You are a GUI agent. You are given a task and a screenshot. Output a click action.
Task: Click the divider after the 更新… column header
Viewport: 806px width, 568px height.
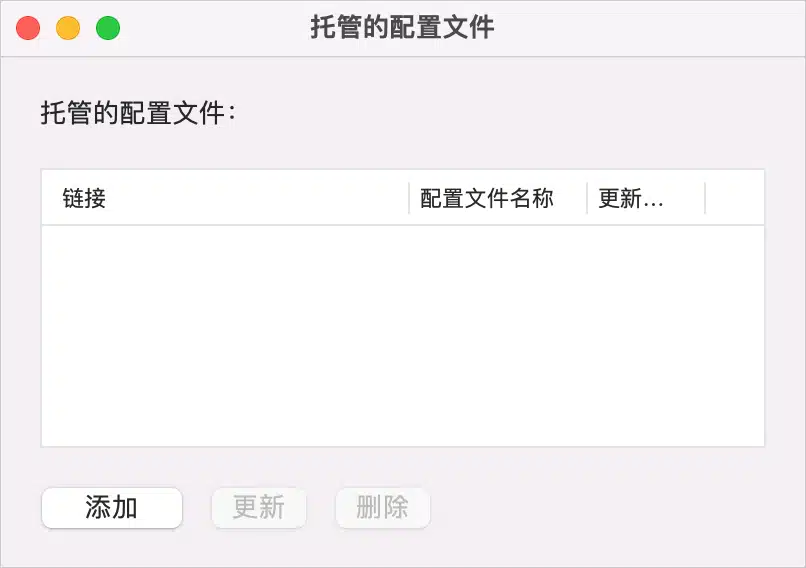pos(705,198)
